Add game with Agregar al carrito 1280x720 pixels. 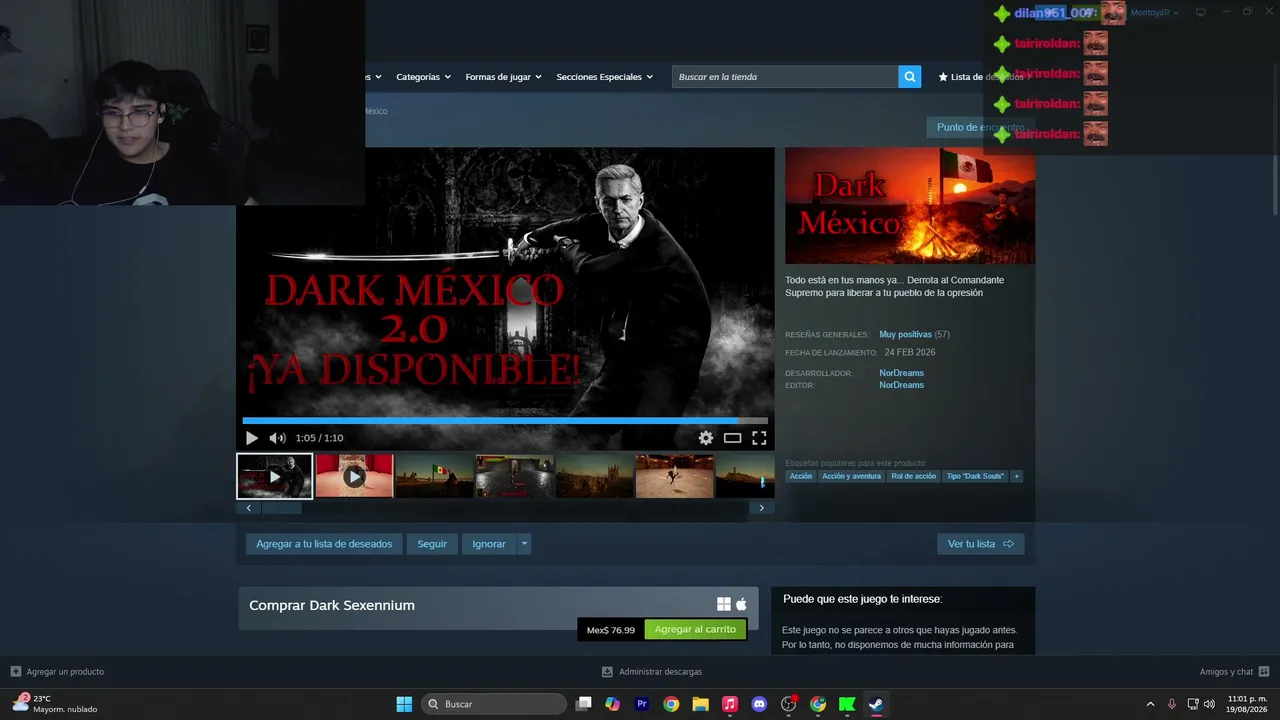click(x=695, y=630)
